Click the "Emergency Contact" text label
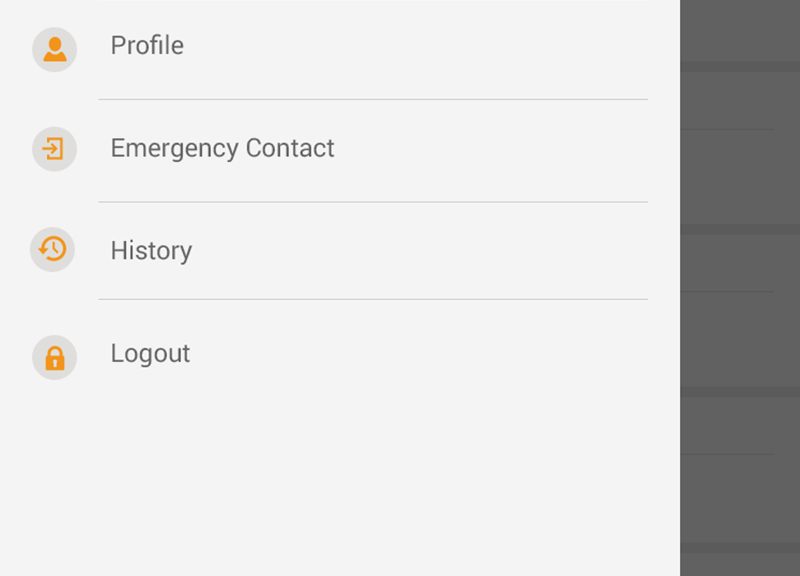The width and height of the screenshot is (800, 576). [222, 148]
